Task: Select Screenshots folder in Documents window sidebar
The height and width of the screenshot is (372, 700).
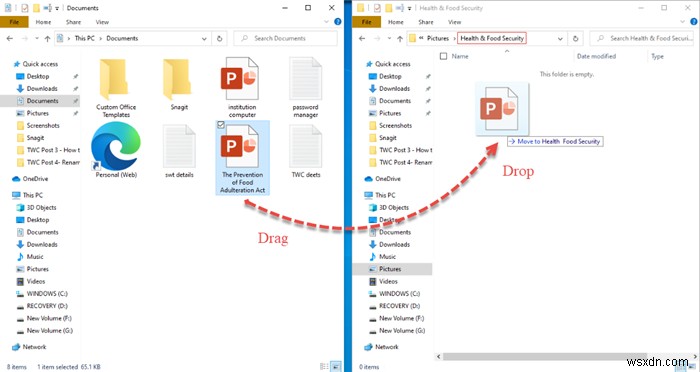Action: pyautogui.click(x=43, y=125)
